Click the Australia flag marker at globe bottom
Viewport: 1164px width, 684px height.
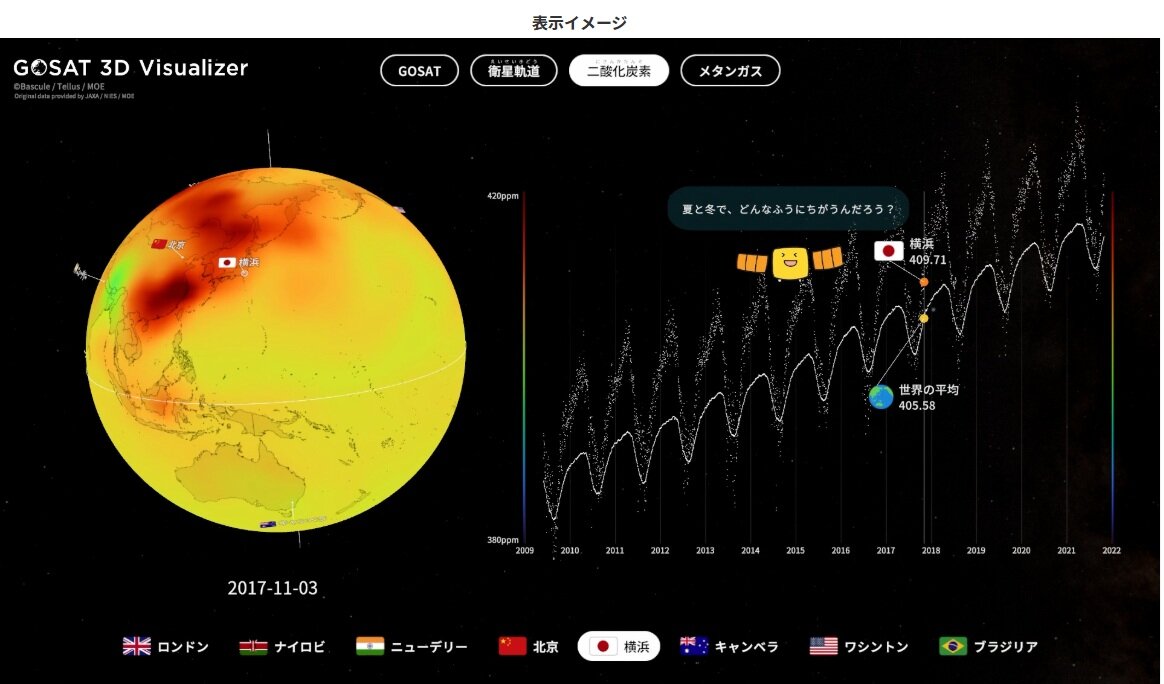268,524
